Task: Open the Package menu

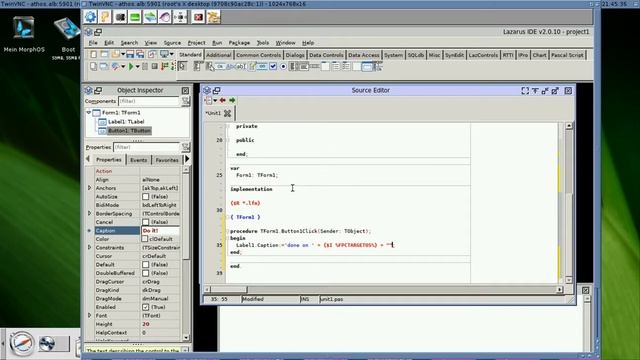Action: (239, 43)
